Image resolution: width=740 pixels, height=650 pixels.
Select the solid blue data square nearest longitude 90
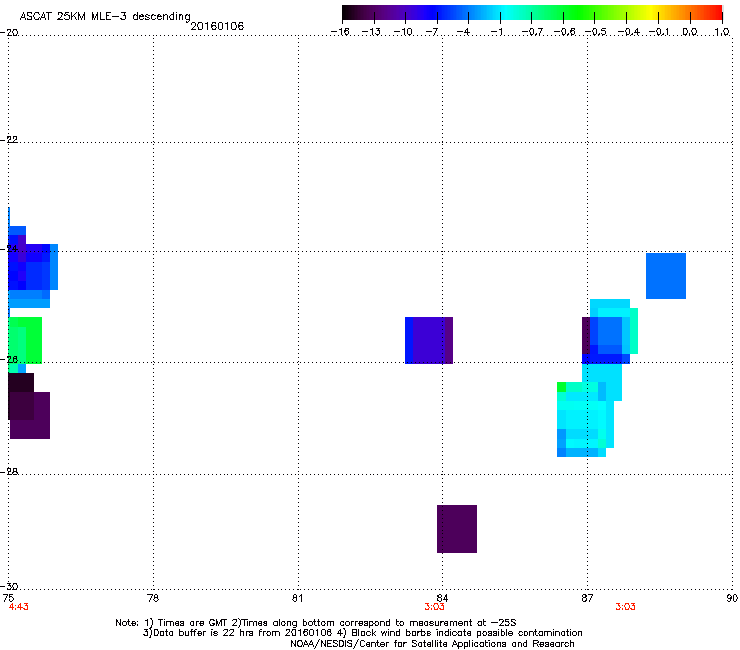[666, 276]
